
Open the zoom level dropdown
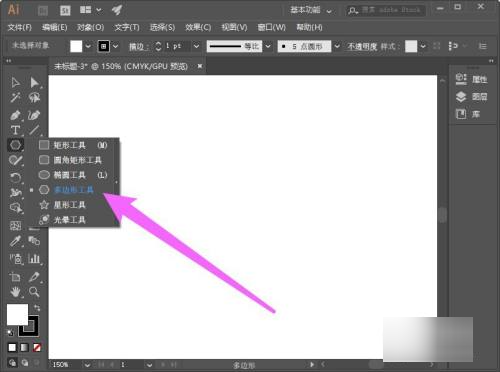[87, 365]
